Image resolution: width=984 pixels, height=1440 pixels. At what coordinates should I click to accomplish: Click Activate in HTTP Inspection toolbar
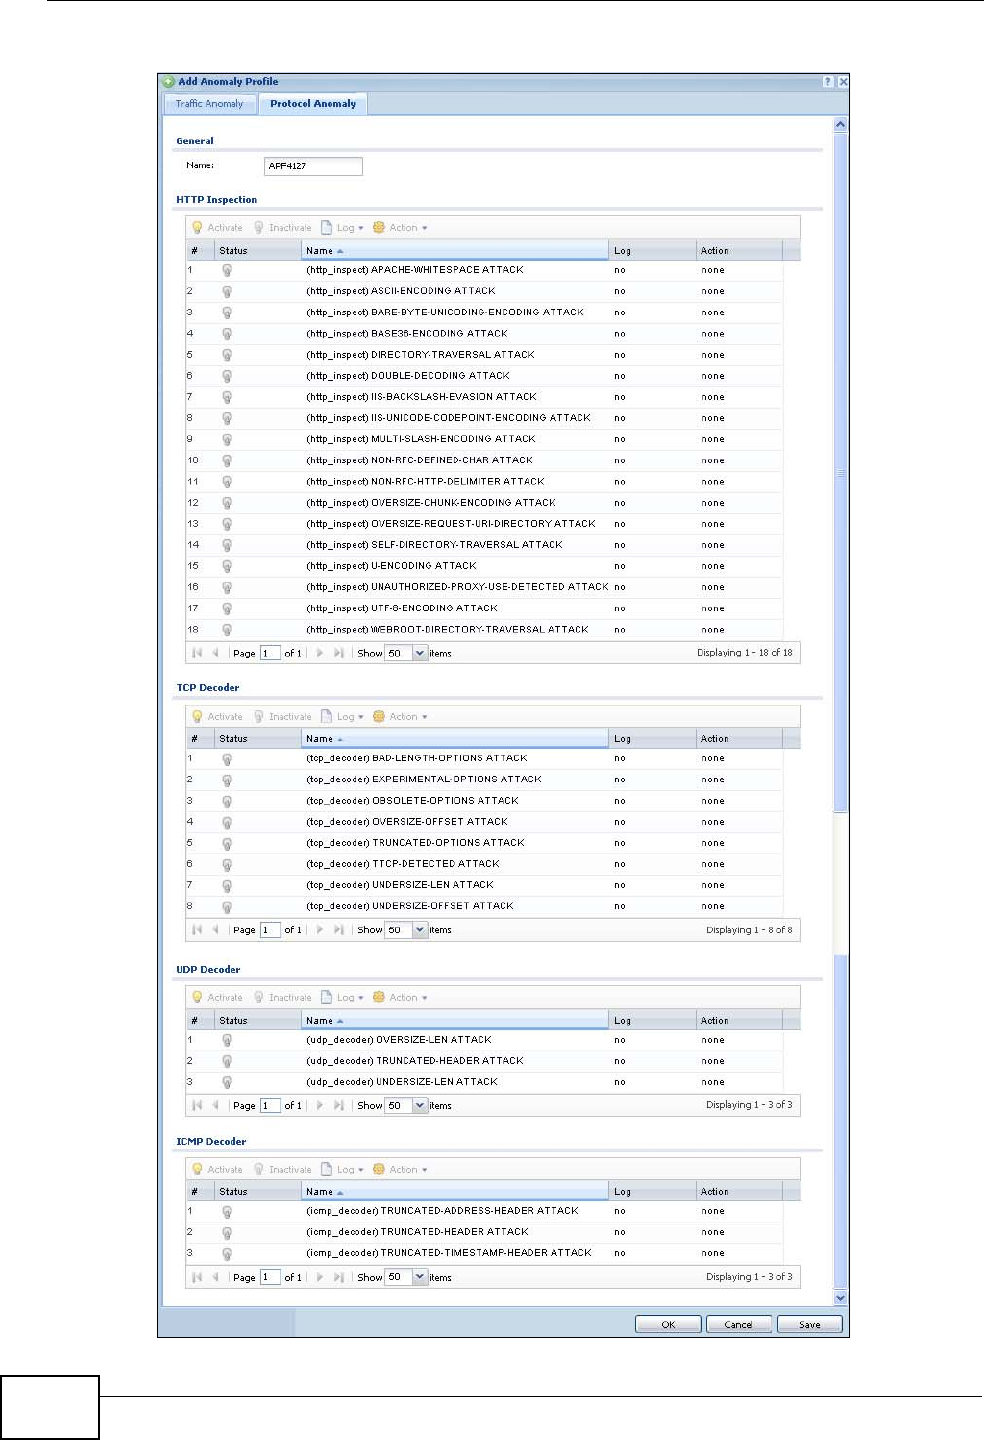click(217, 228)
